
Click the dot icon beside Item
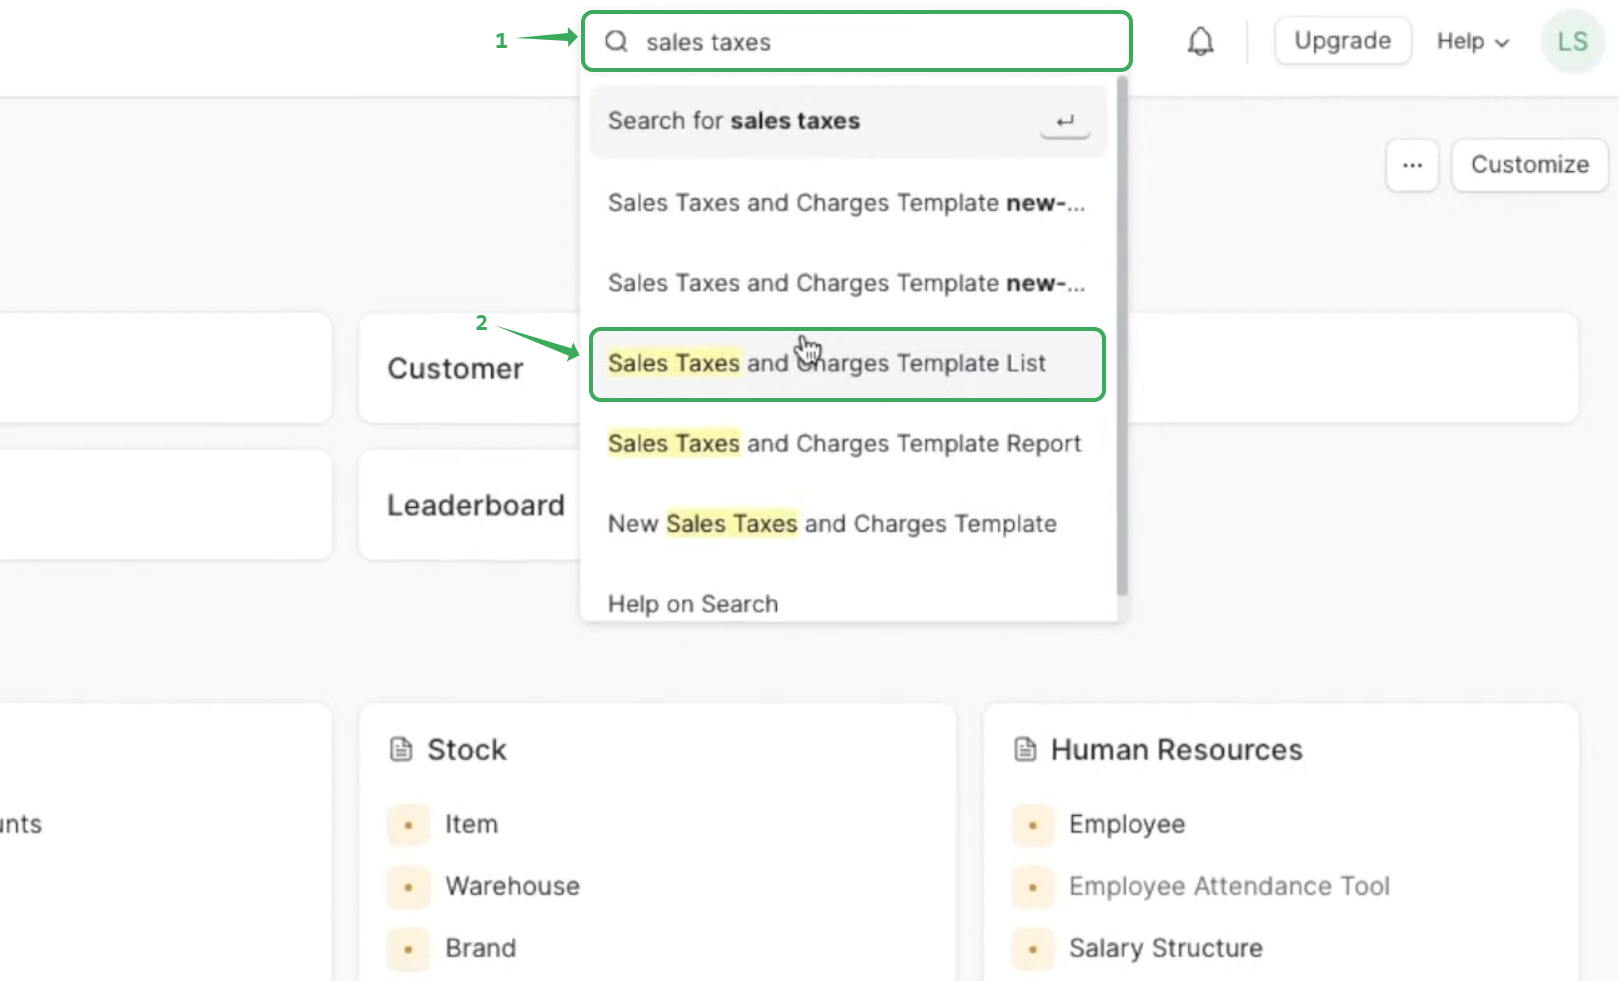click(408, 825)
